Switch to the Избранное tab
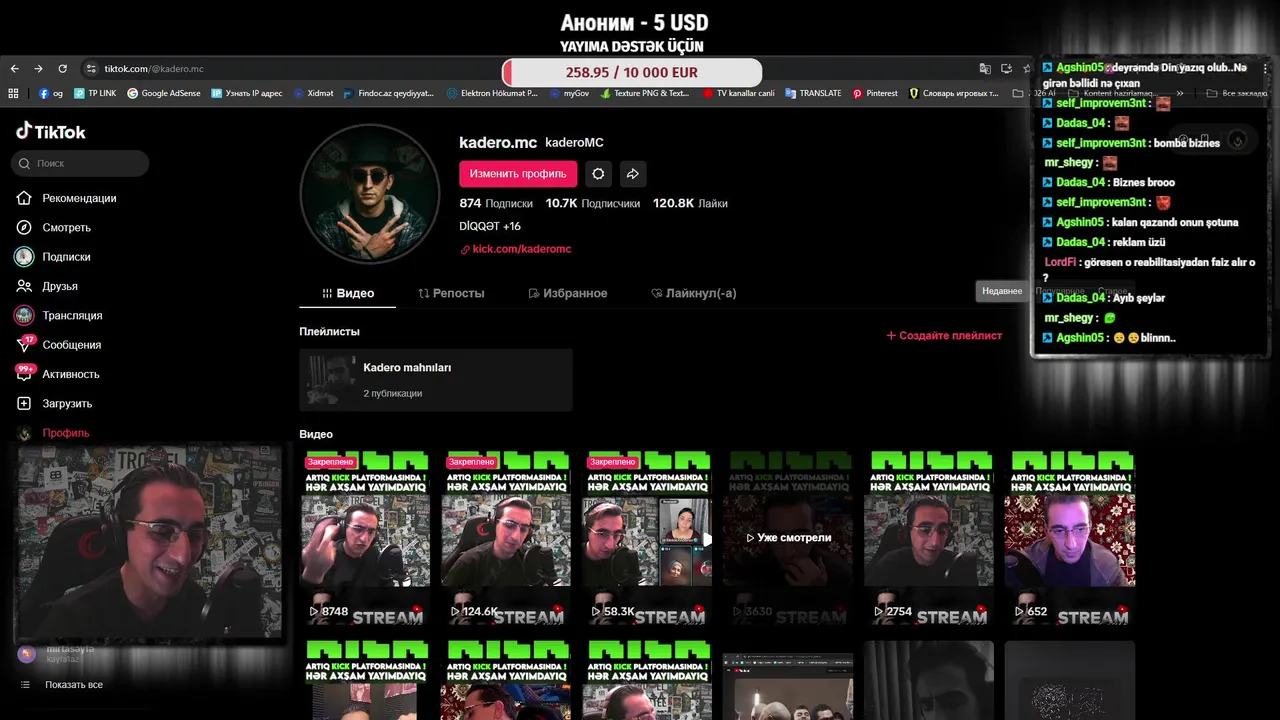 tap(568, 293)
